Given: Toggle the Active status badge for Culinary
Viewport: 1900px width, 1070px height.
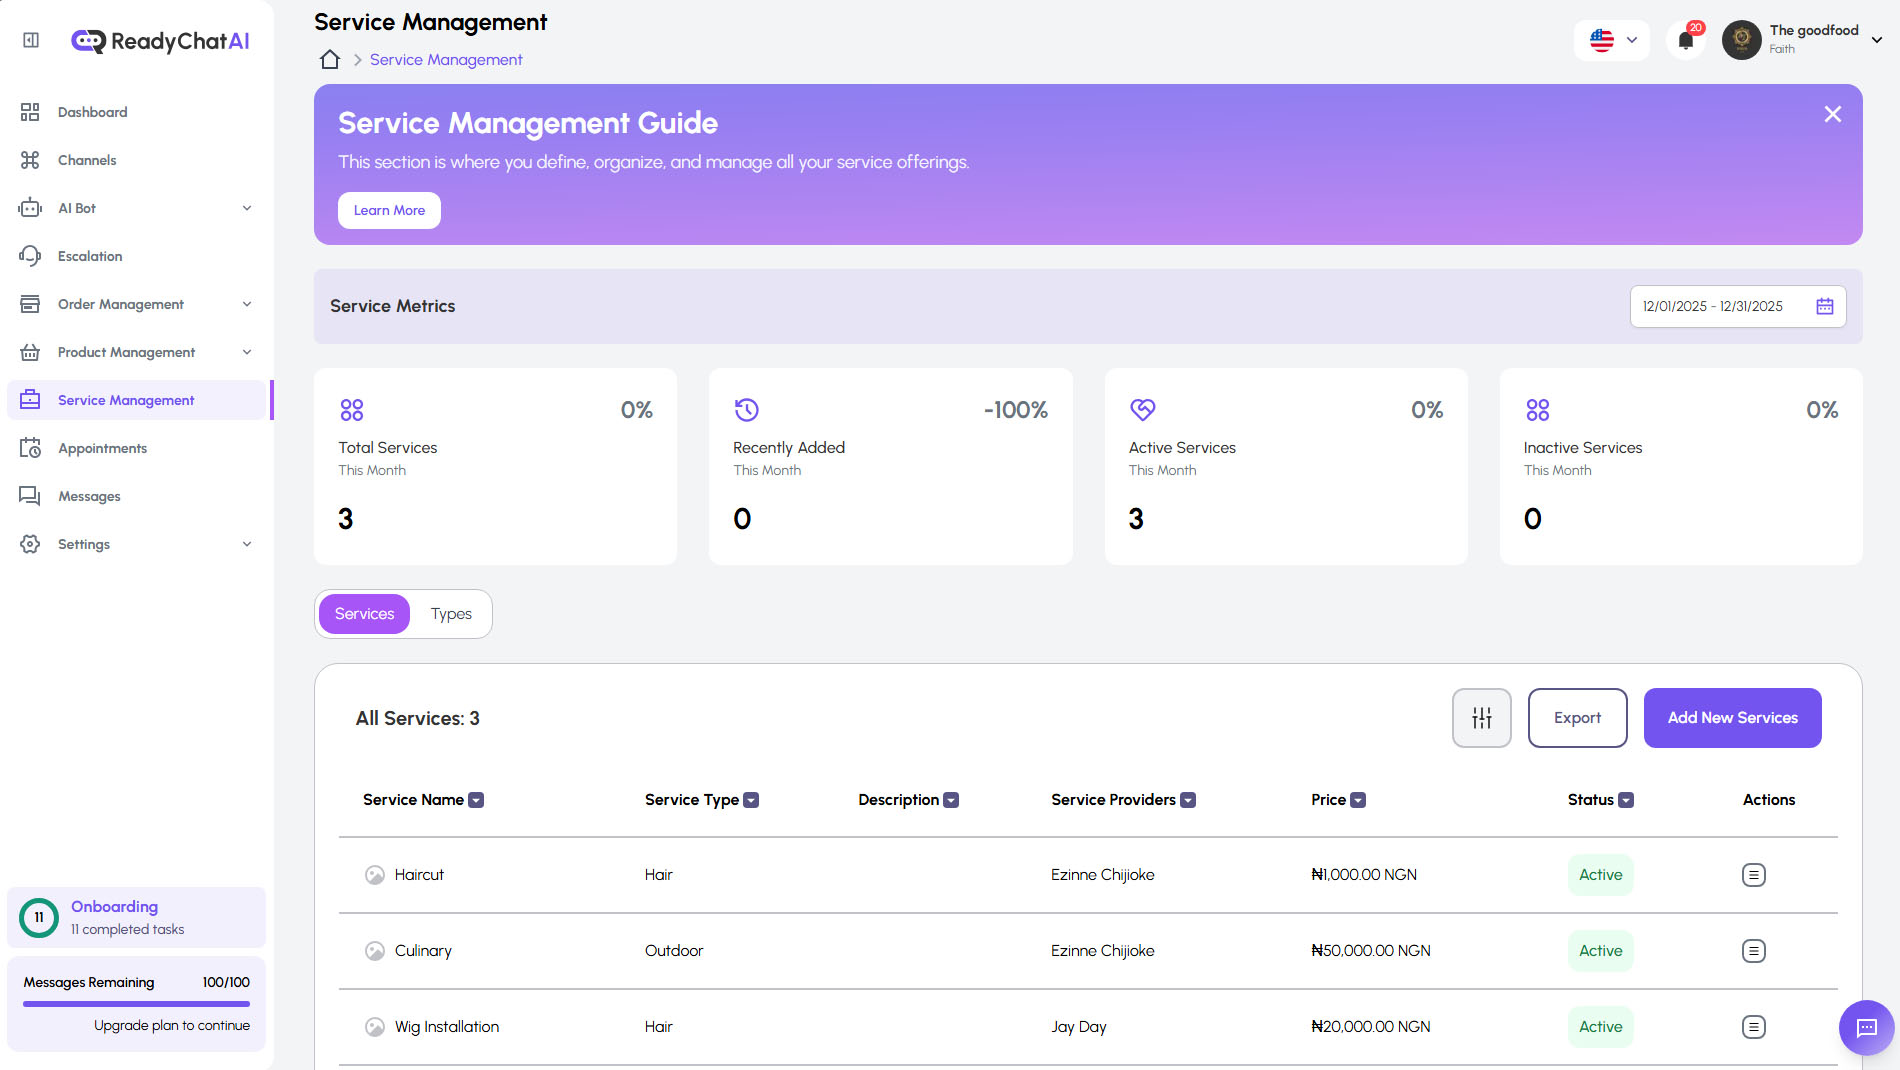Looking at the screenshot, I should (x=1600, y=951).
